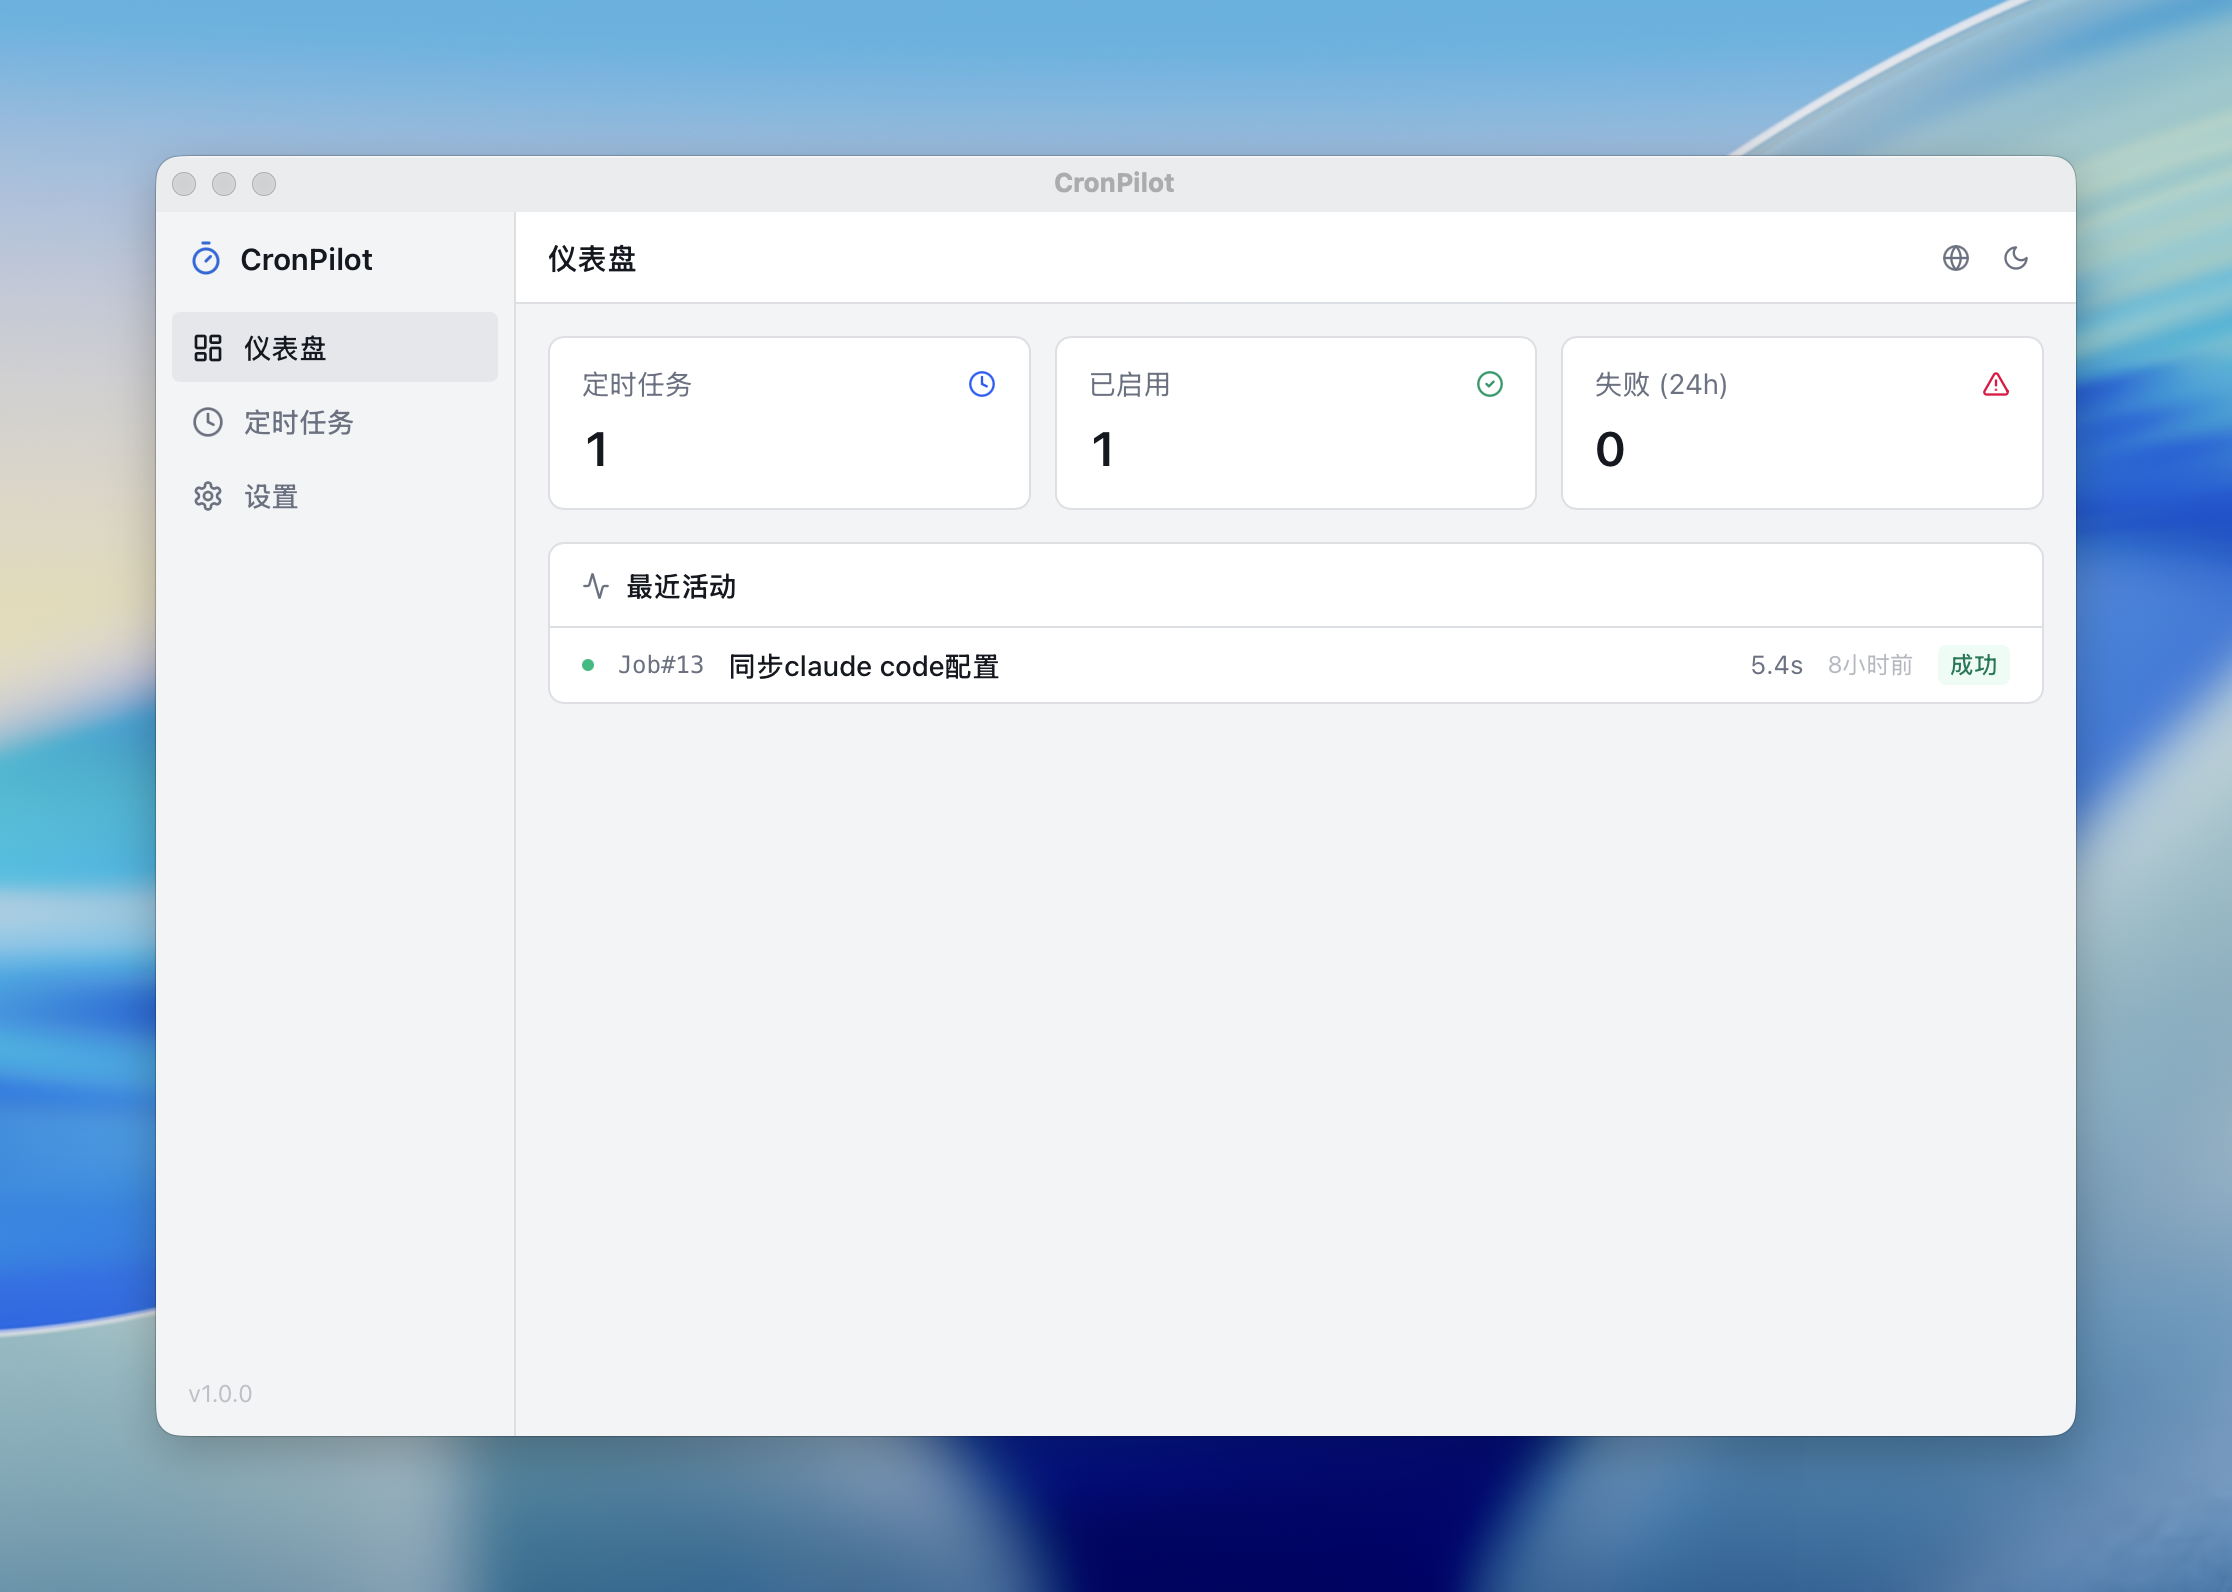Select the 失败 (24h) statistics card

pos(1800,424)
